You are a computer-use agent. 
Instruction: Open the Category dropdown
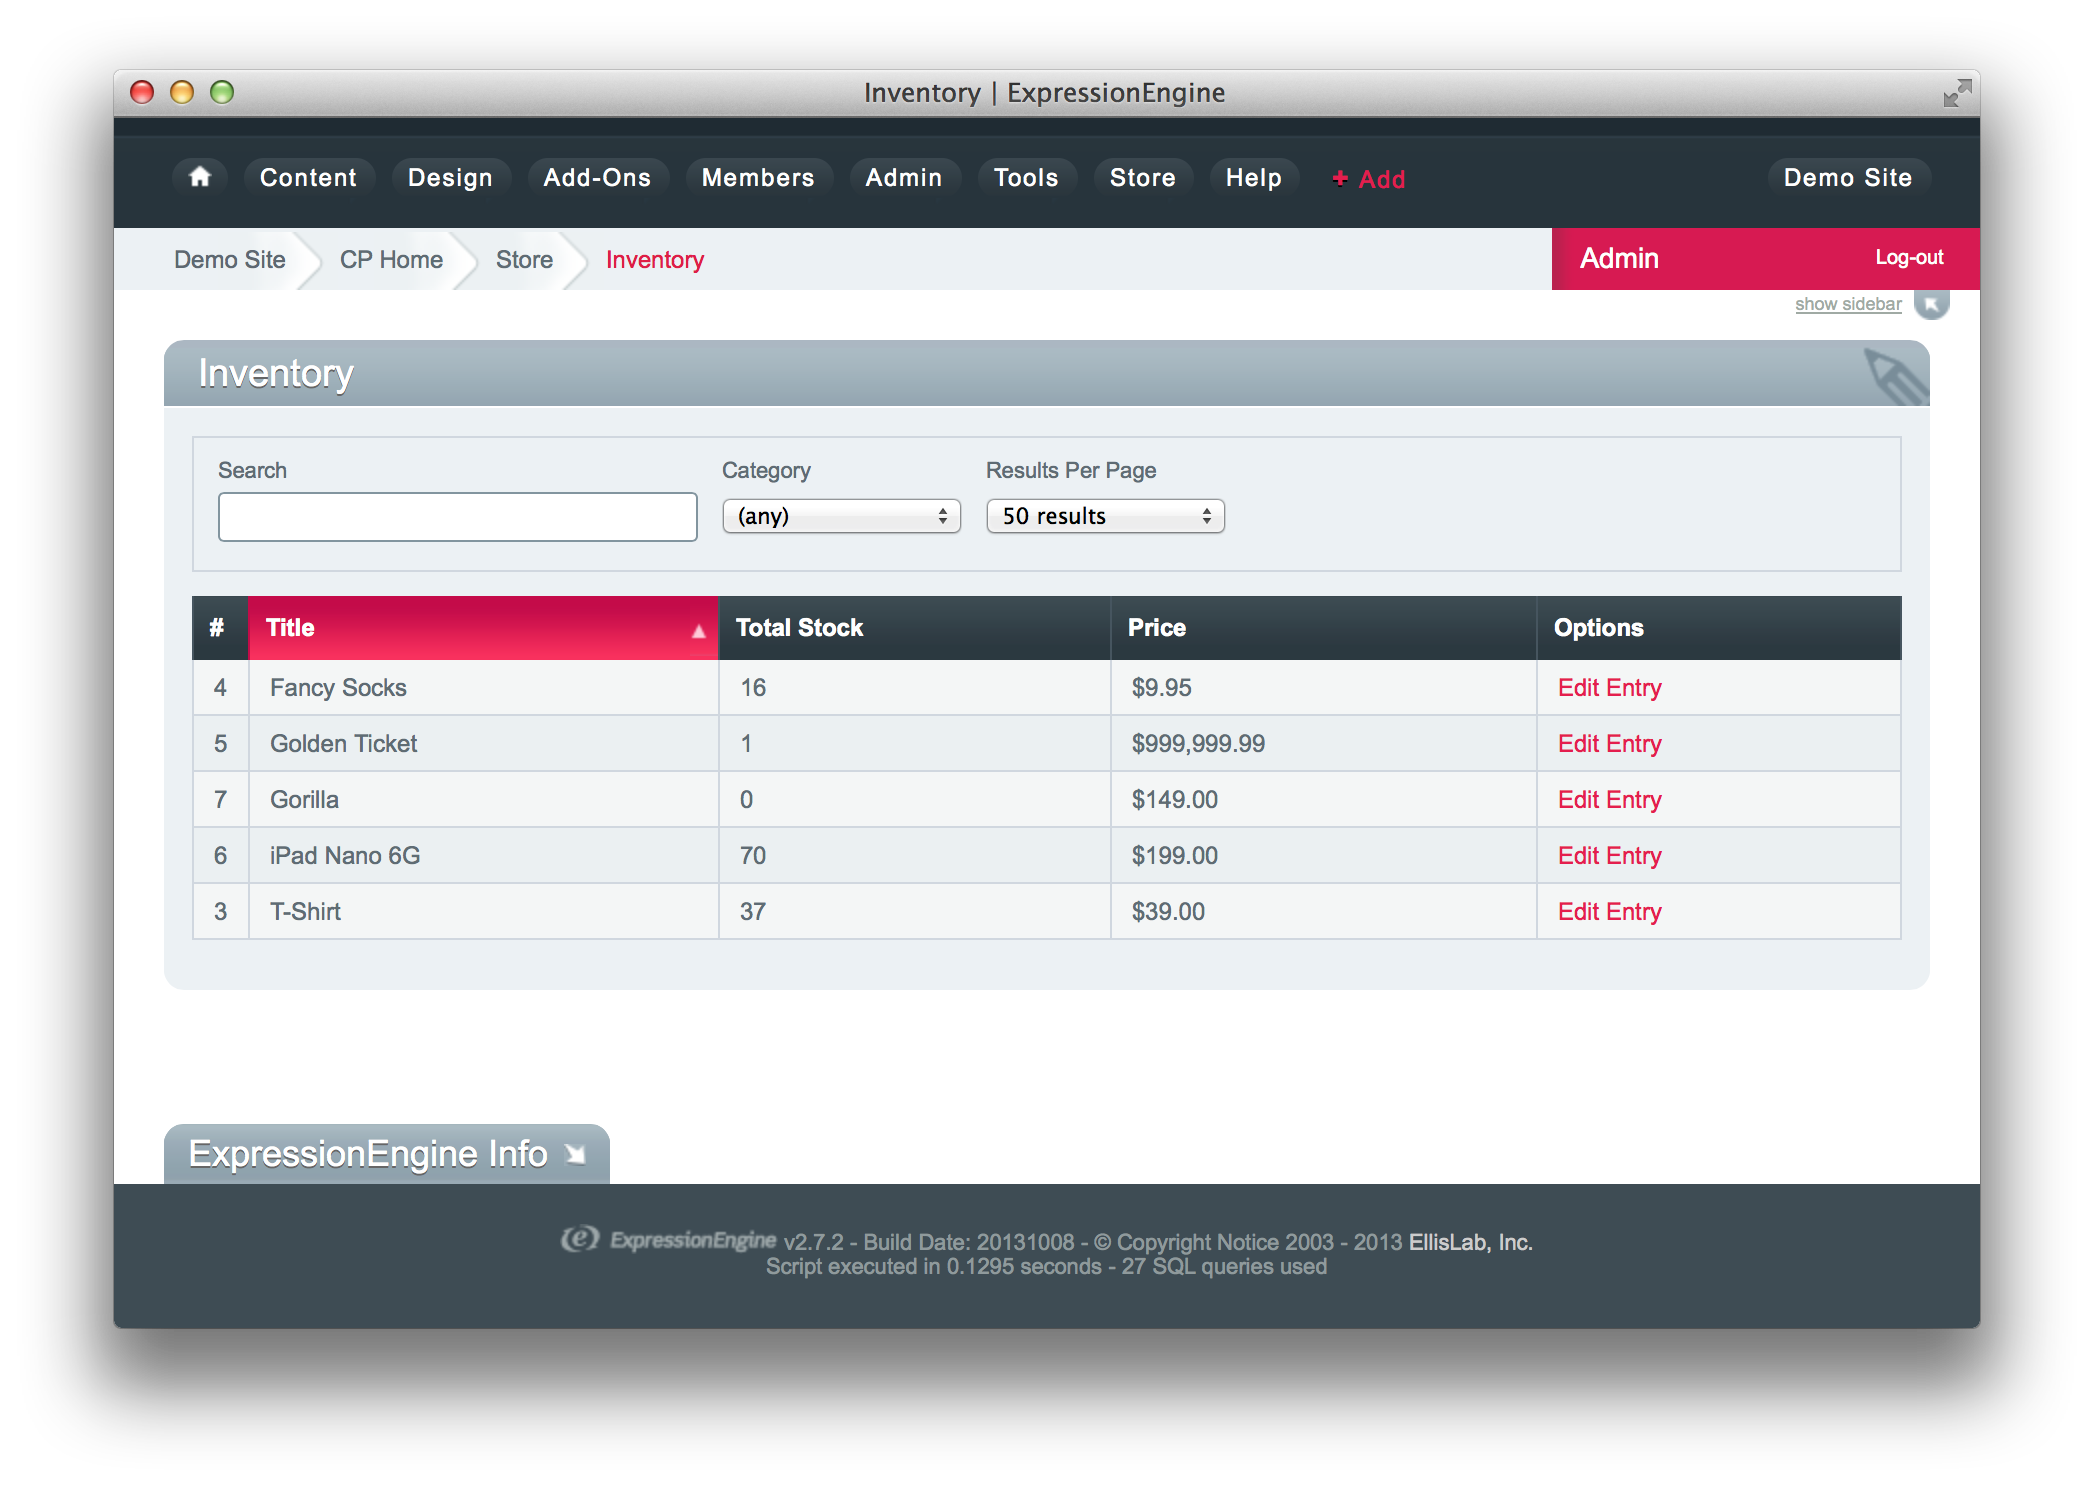click(841, 516)
